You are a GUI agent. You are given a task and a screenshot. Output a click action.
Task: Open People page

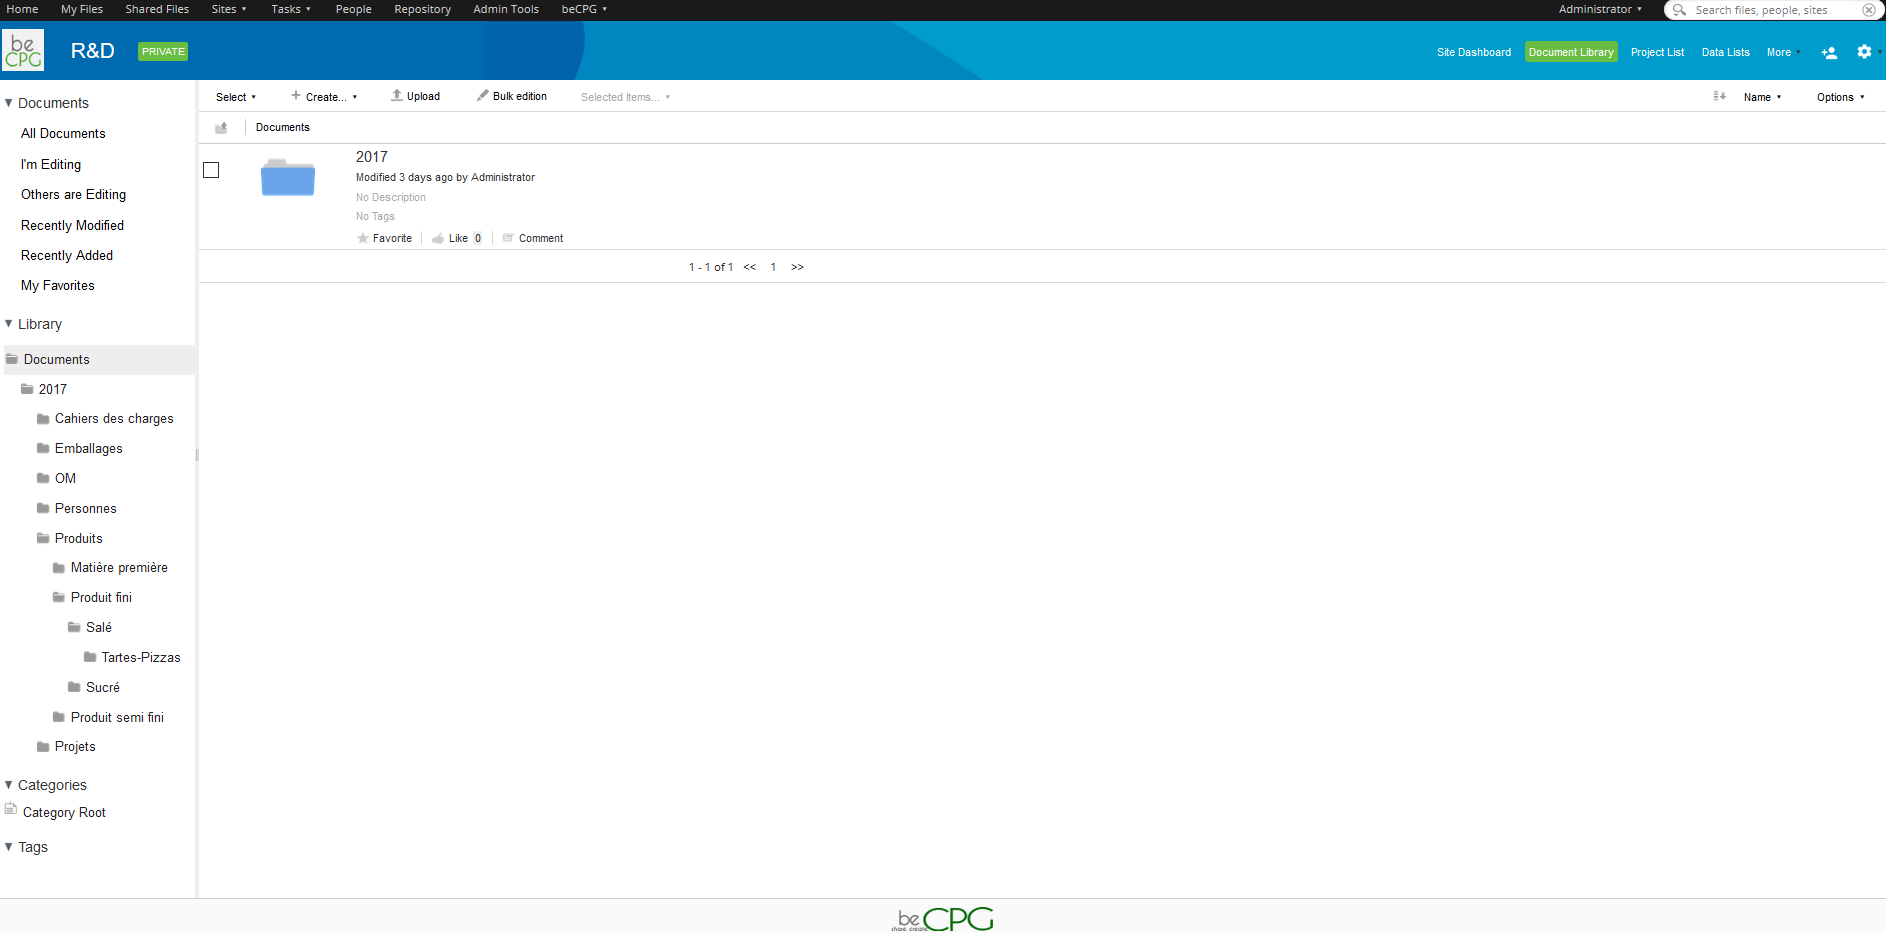coord(354,9)
